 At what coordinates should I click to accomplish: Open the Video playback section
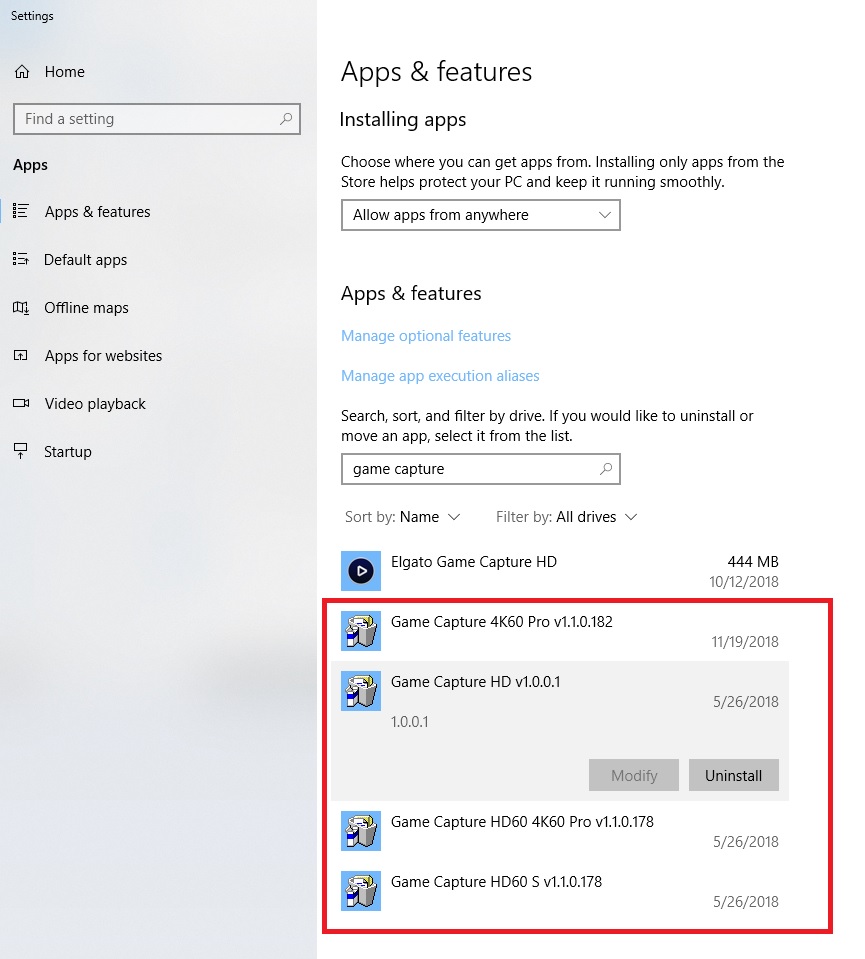coord(95,404)
